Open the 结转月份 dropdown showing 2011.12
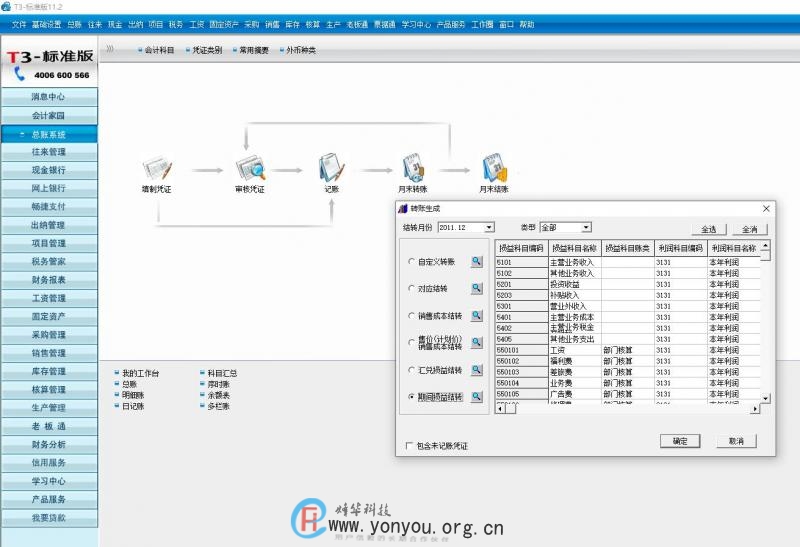 tap(489, 227)
